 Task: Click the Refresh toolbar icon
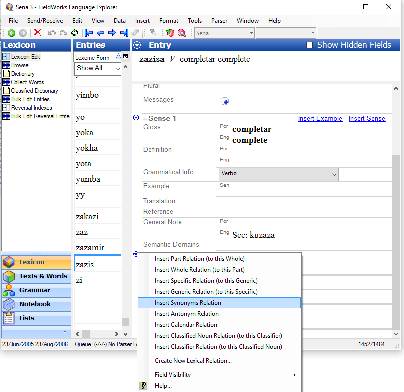pyautogui.click(x=74, y=33)
